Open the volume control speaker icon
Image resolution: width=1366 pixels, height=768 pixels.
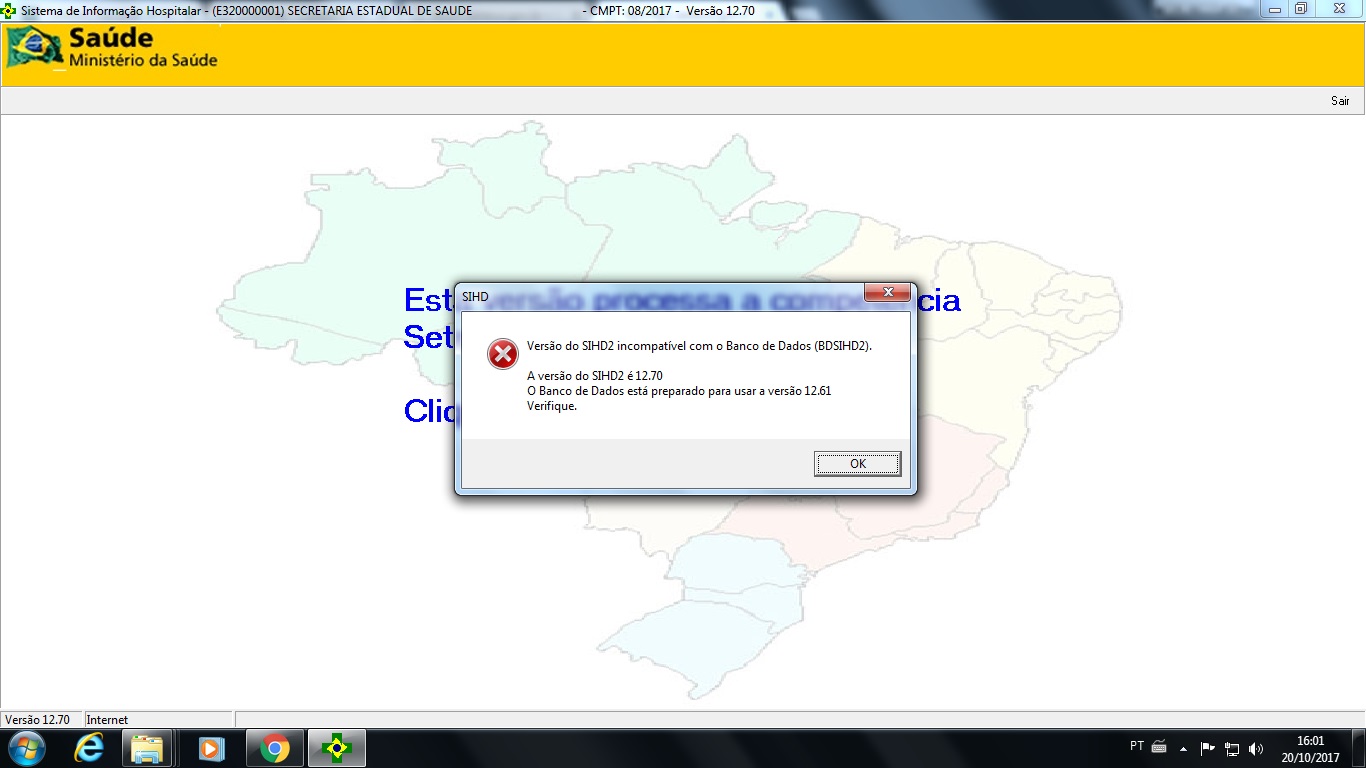(x=1255, y=748)
